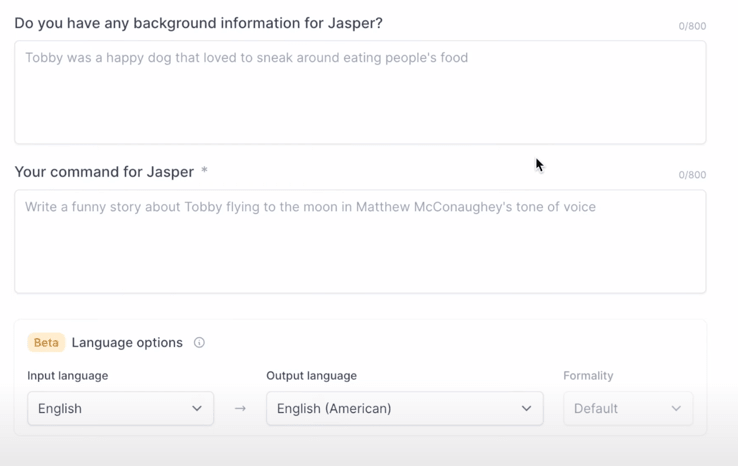This screenshot has width=738, height=466.
Task: Click the "Input language" field label
Action: pos(68,376)
